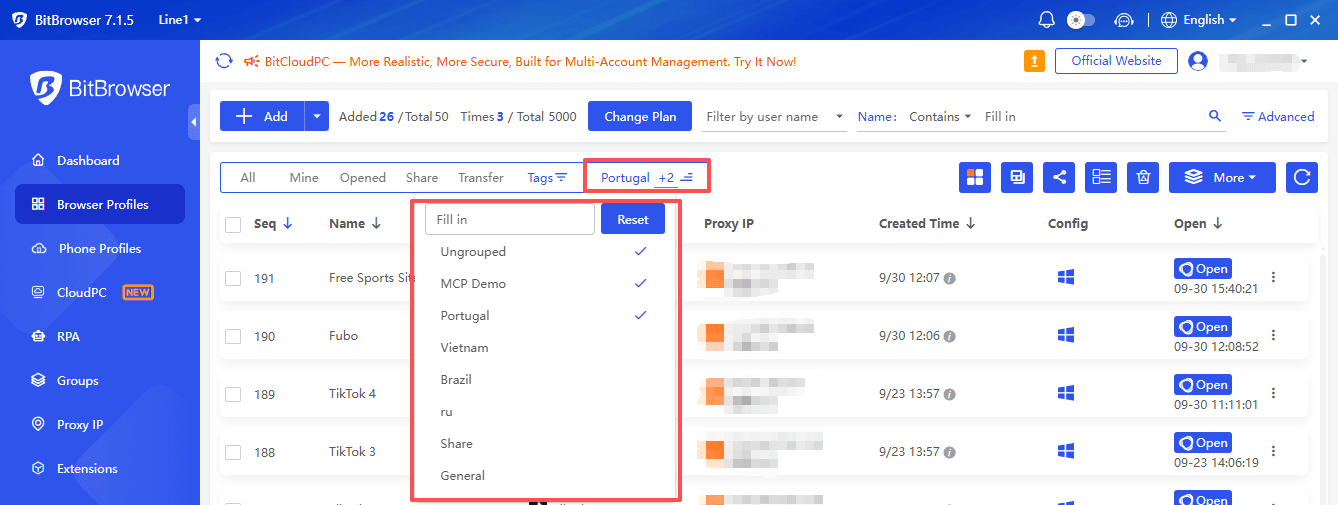This screenshot has height=505, width=1338.
Task: Open Extensions in the sidebar
Action: coord(100,468)
